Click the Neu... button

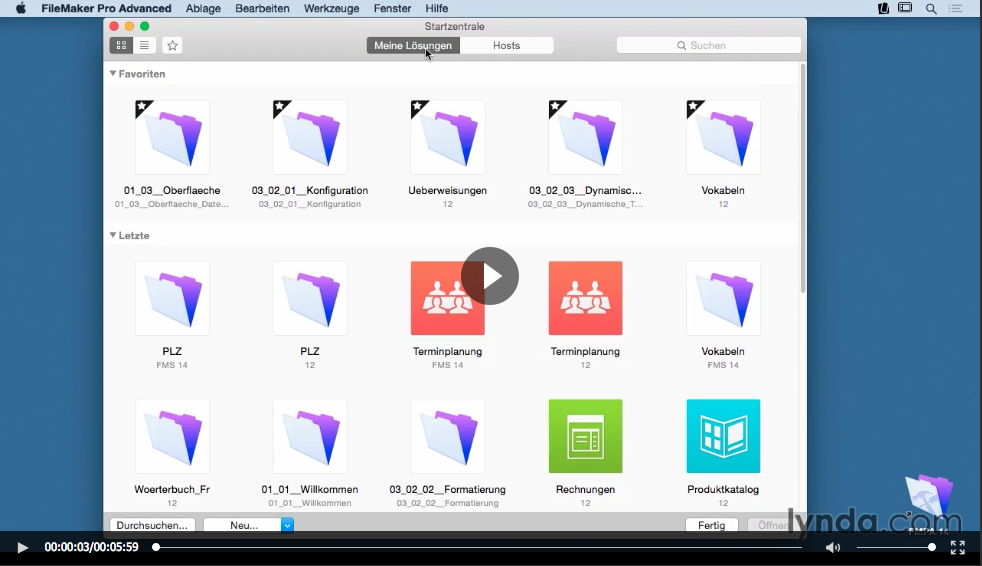coord(243,525)
